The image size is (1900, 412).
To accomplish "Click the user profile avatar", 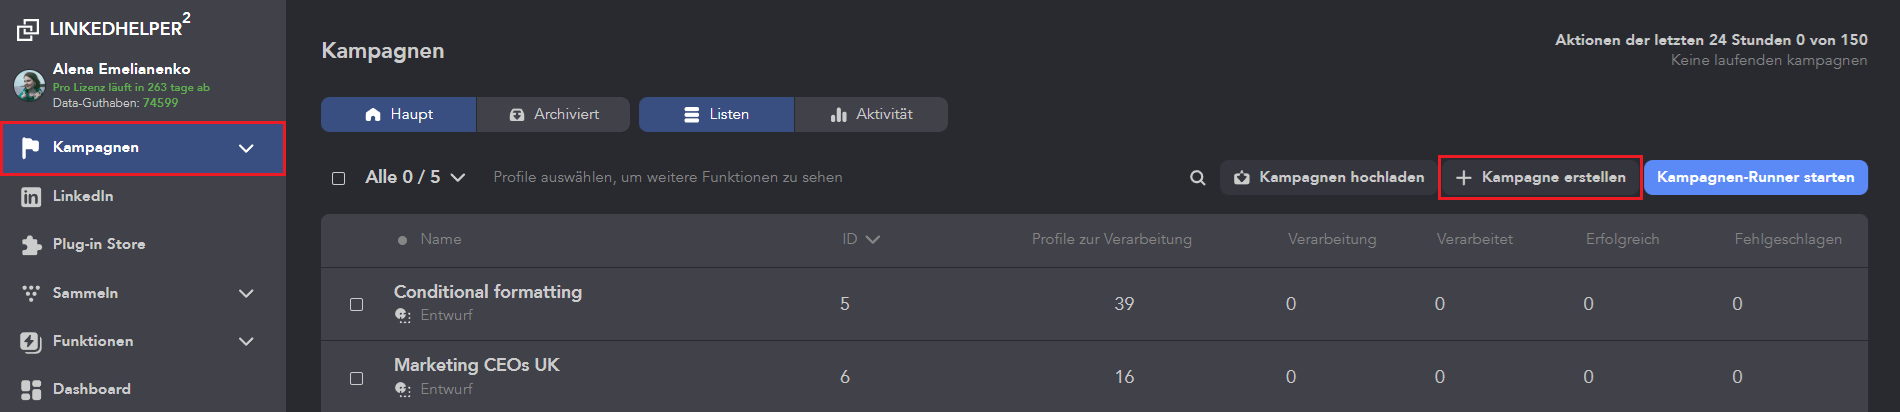I will point(29,85).
